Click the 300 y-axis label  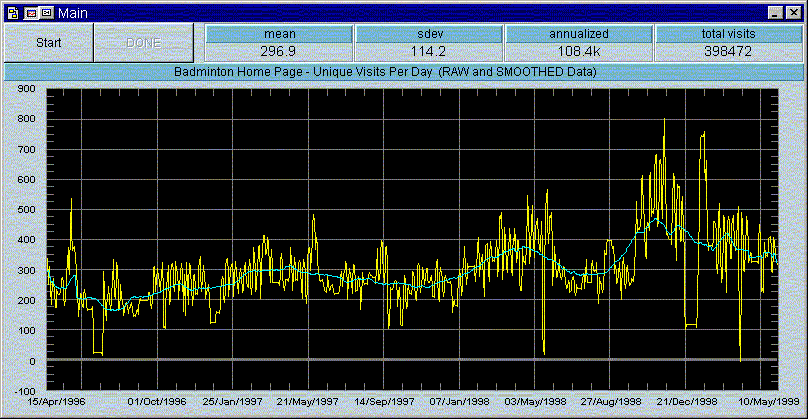click(26, 271)
